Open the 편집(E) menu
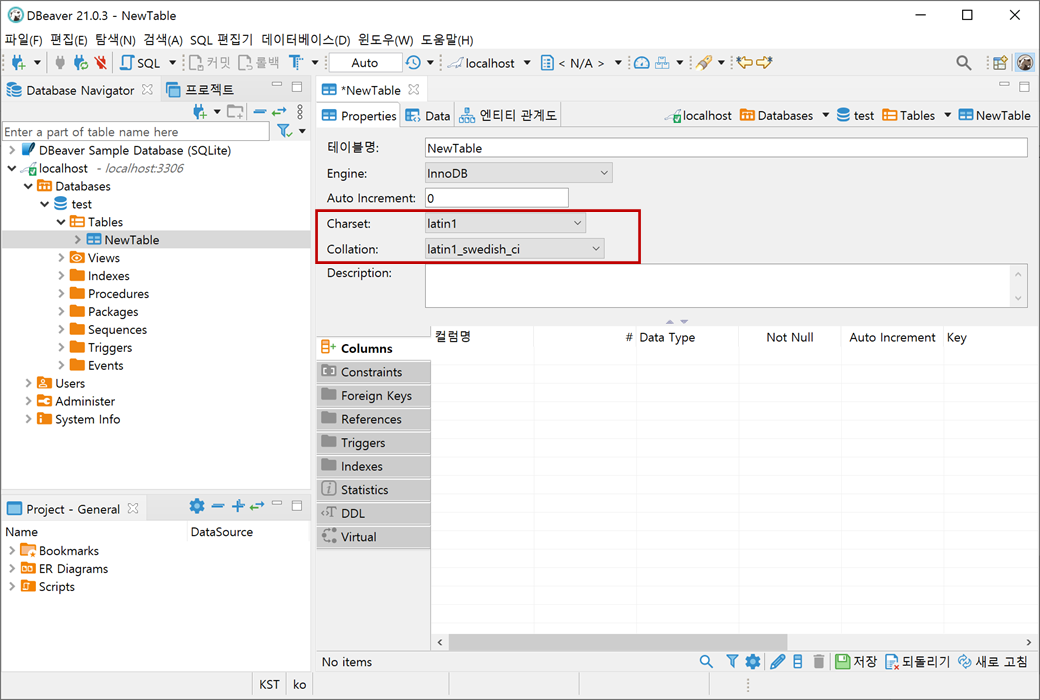This screenshot has height=700, width=1040. coord(69,40)
